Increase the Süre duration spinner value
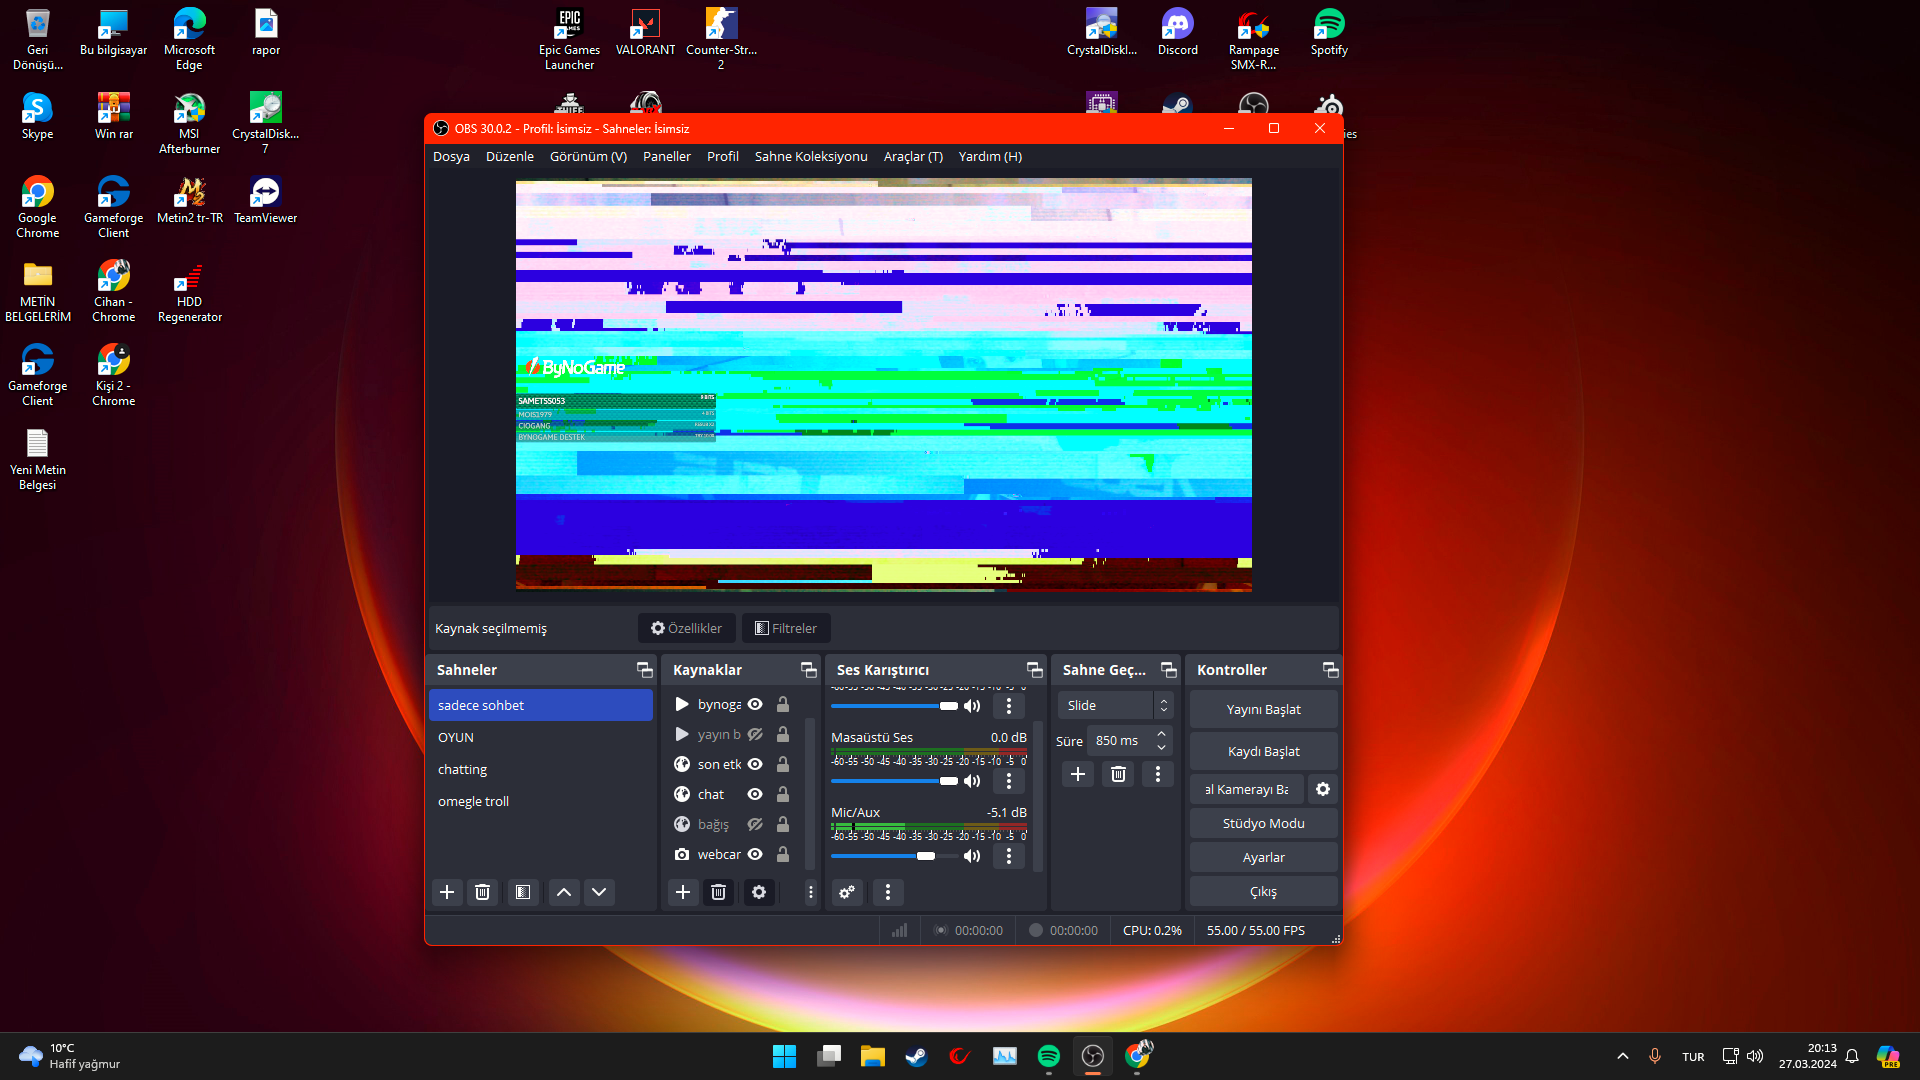 tap(1161, 734)
